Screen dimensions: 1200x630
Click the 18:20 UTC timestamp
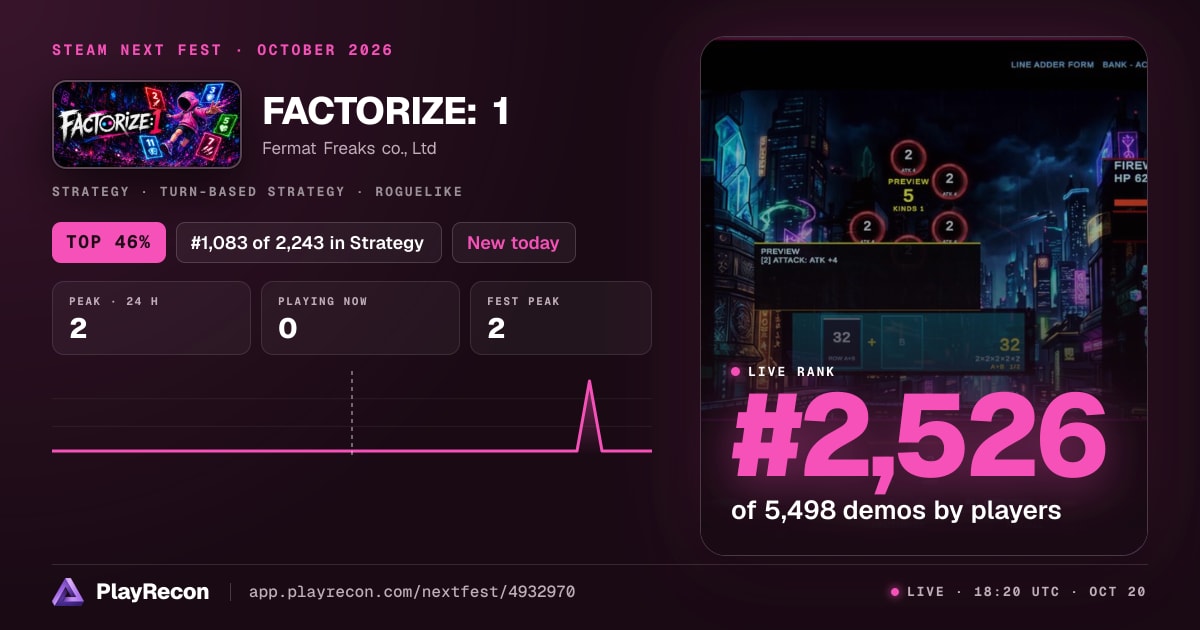click(1018, 592)
